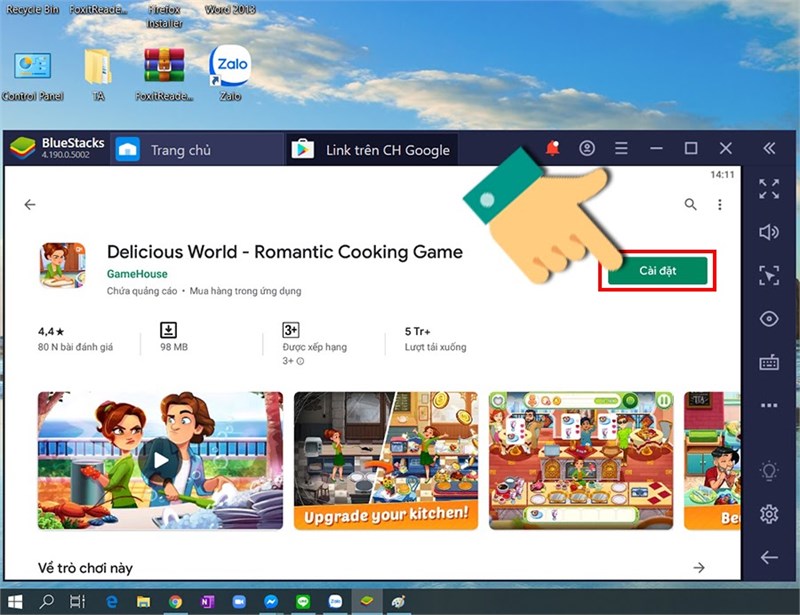Click the green Cài đặt install button

(658, 271)
